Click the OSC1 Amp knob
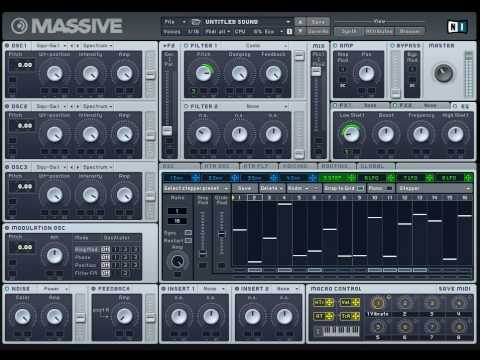Viewport: 480px width, 360px height. click(x=124, y=73)
